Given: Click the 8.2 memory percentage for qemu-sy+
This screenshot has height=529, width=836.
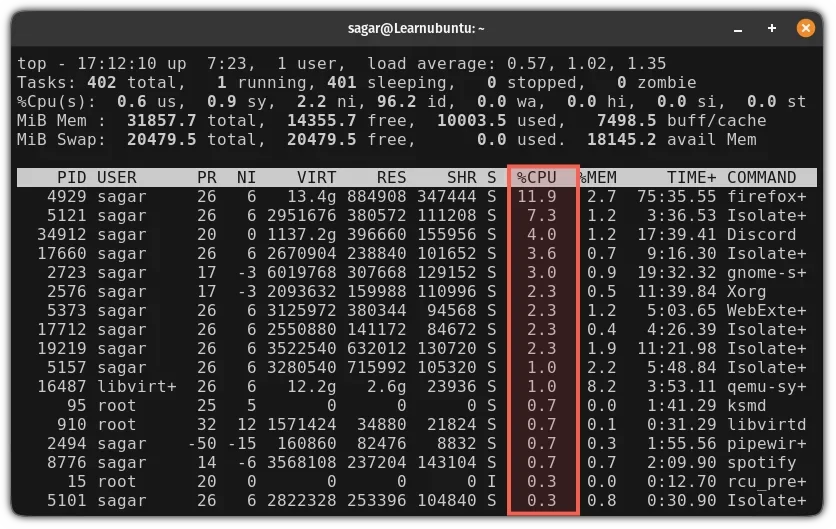Looking at the screenshot, I should (x=602, y=387).
